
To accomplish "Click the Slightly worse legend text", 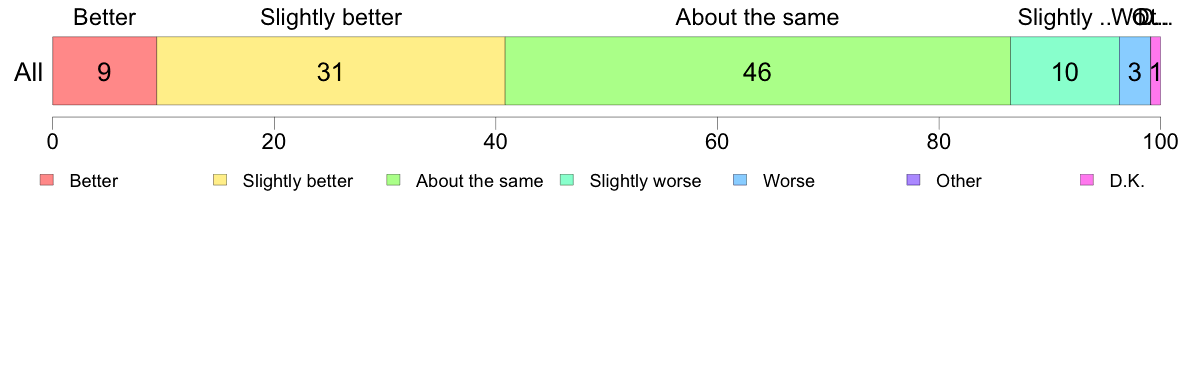I will pos(646,181).
